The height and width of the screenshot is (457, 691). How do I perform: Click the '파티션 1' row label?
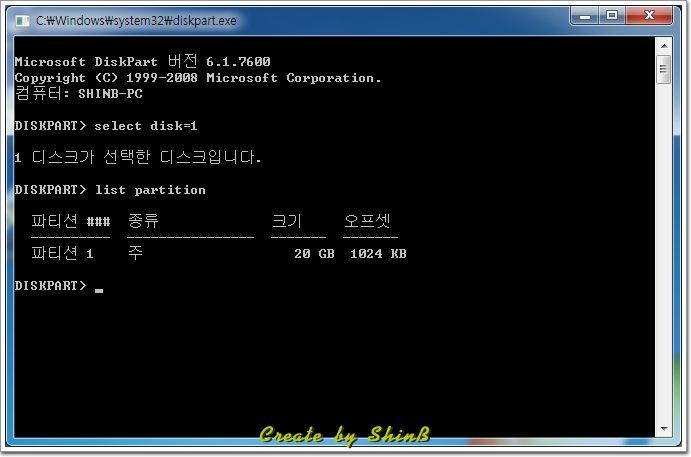[x=62, y=253]
